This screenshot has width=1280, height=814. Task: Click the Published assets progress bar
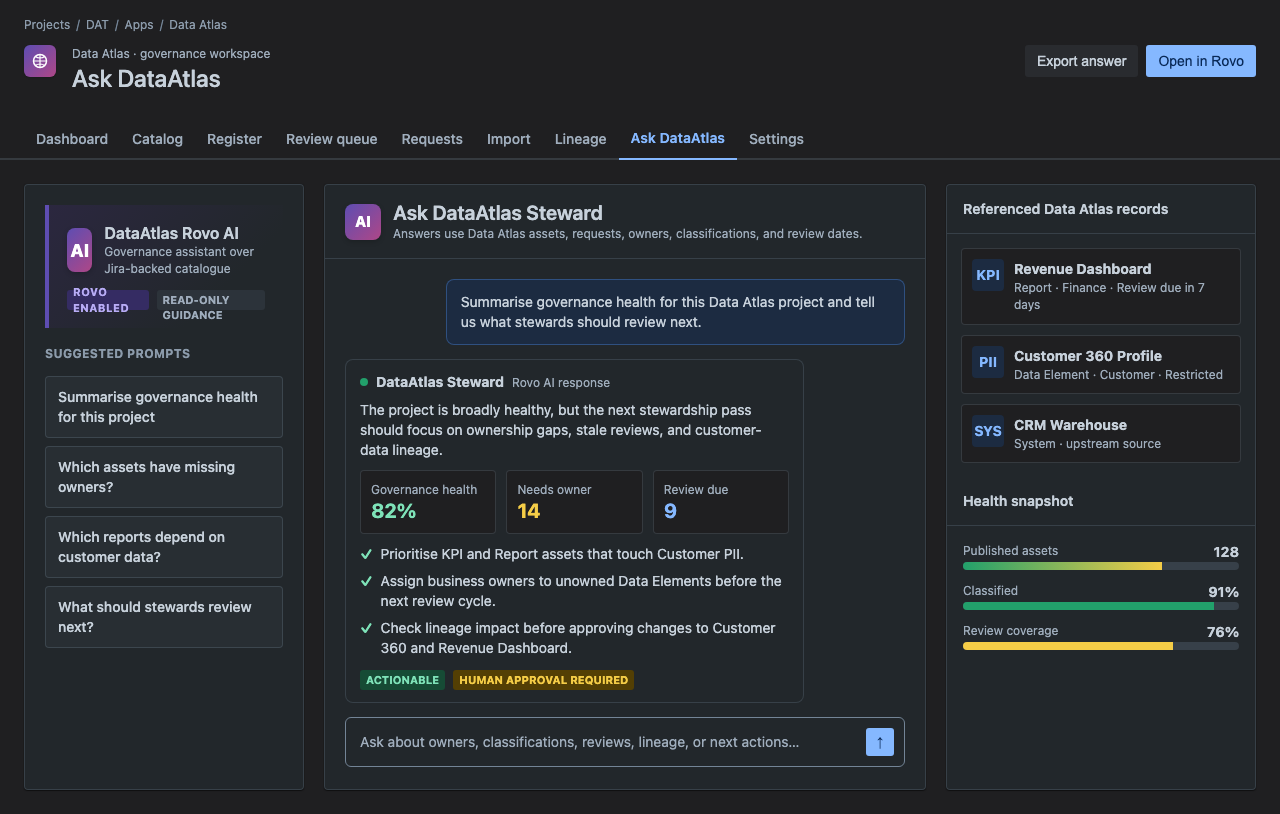[x=1101, y=566]
